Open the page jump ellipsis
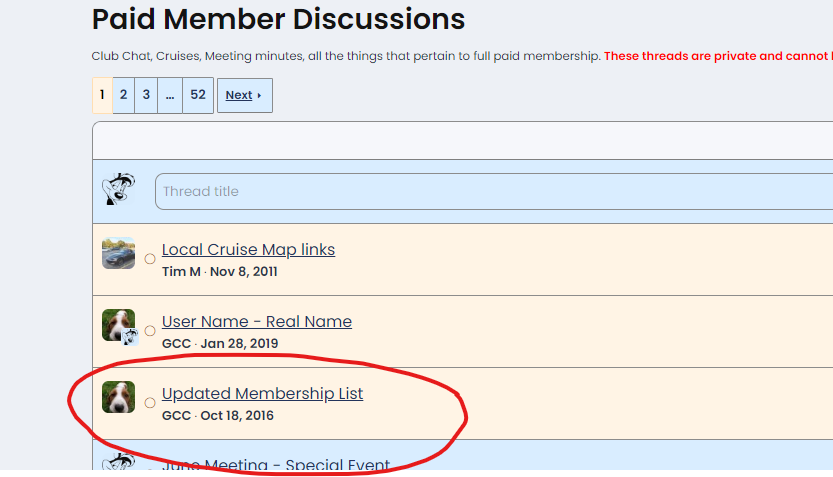Viewport: 833px width, 477px height. point(170,95)
